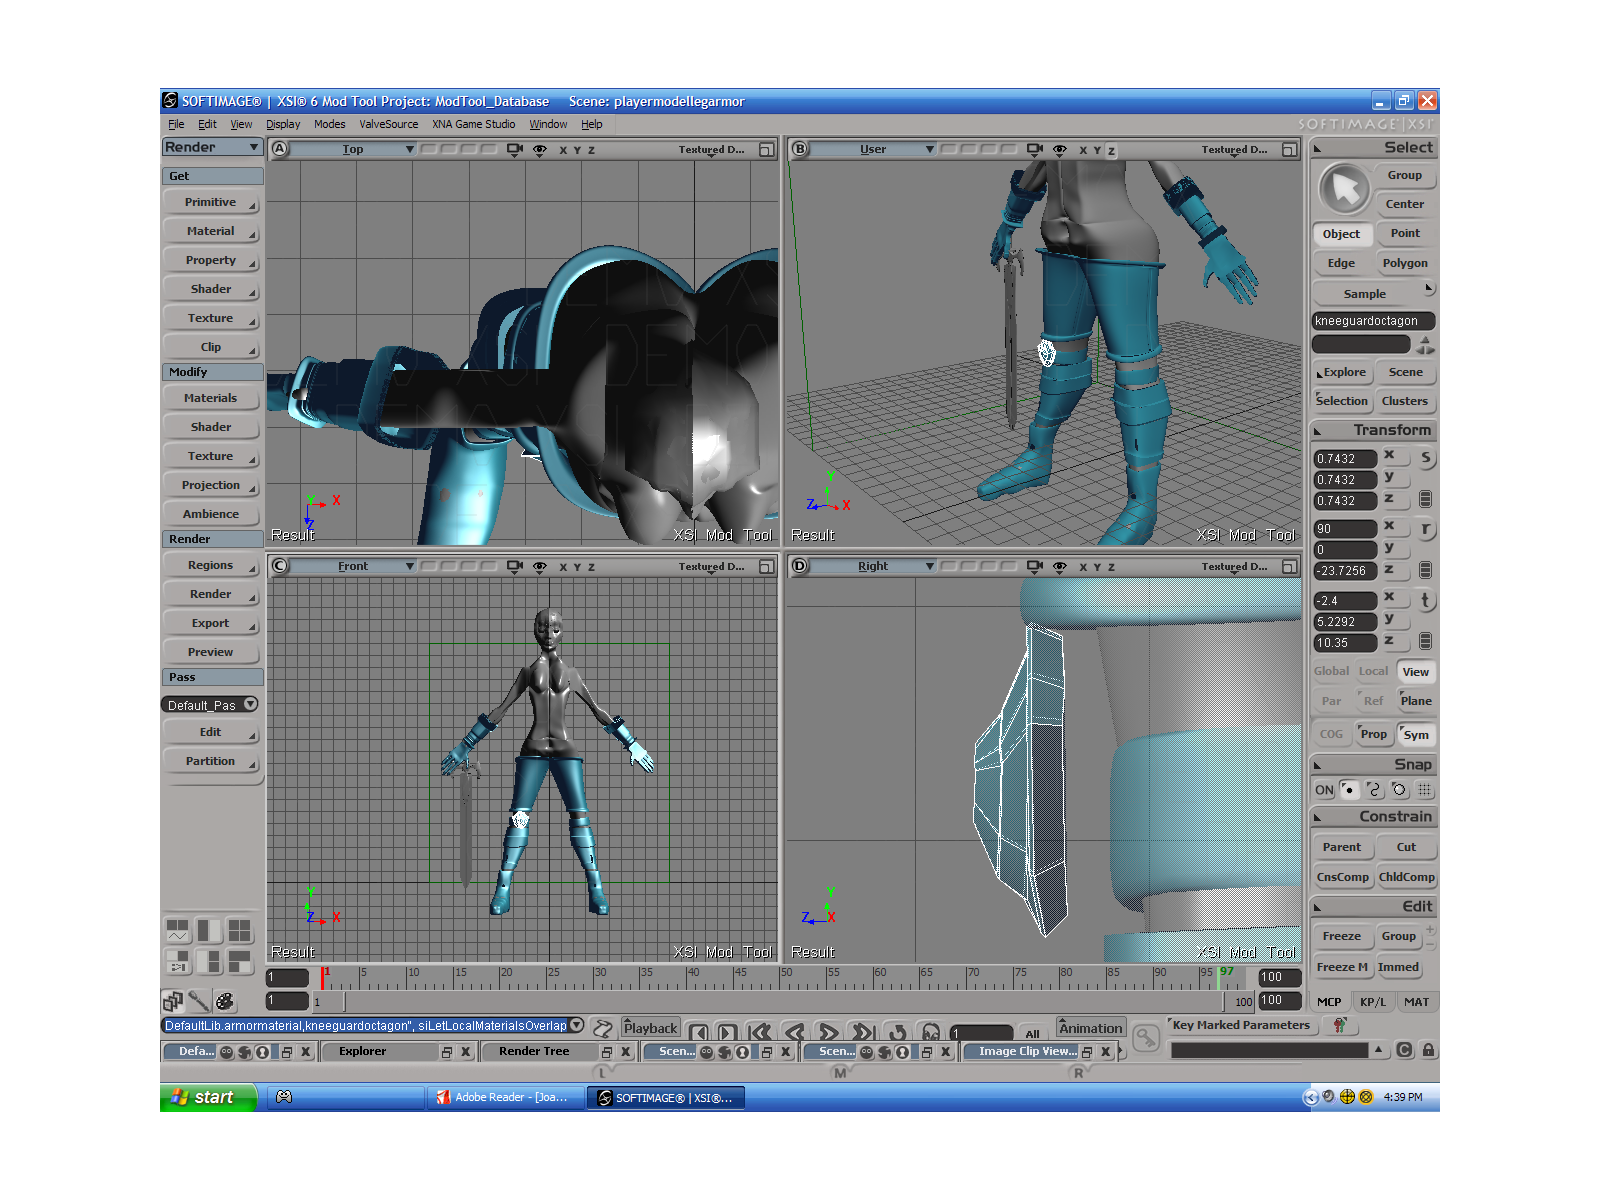Open 'Textured D...' display mode in Top viewport
Image resolution: width=1600 pixels, height=1200 pixels.
click(711, 149)
